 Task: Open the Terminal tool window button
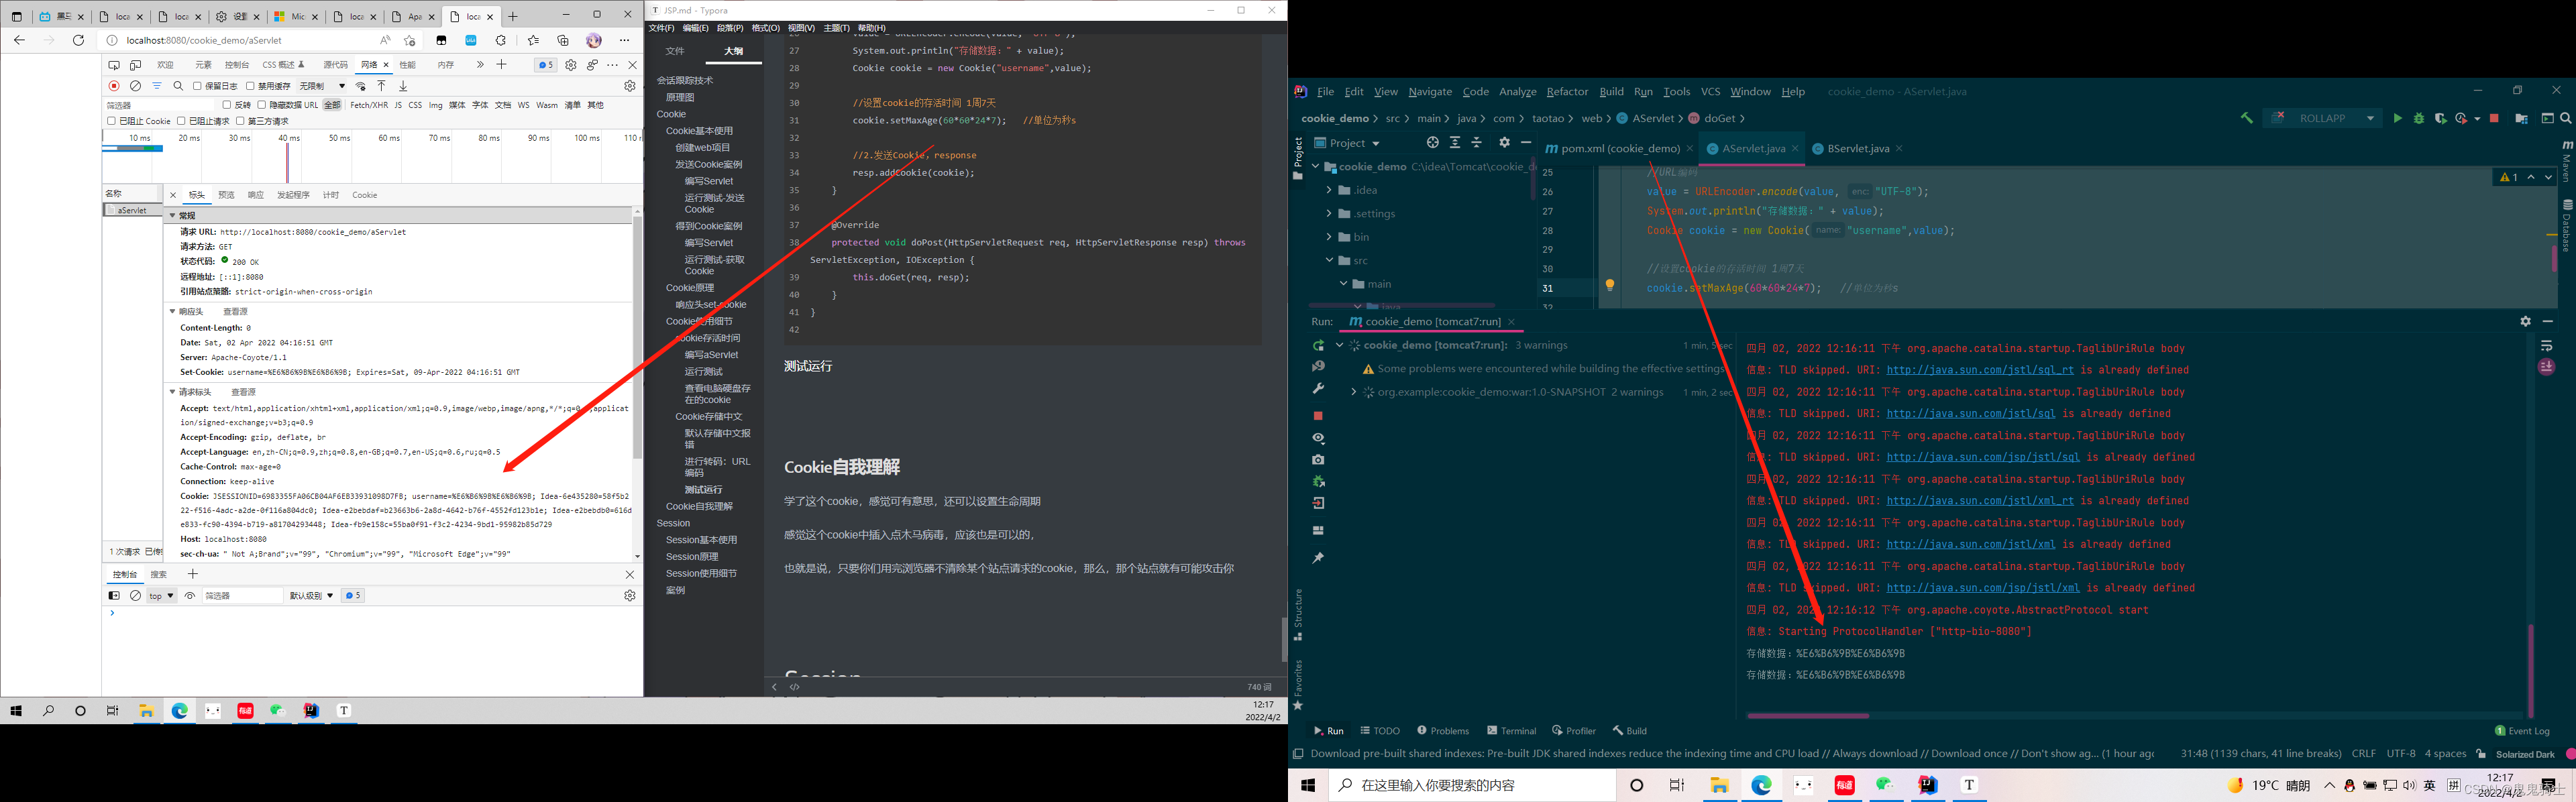click(1511, 731)
